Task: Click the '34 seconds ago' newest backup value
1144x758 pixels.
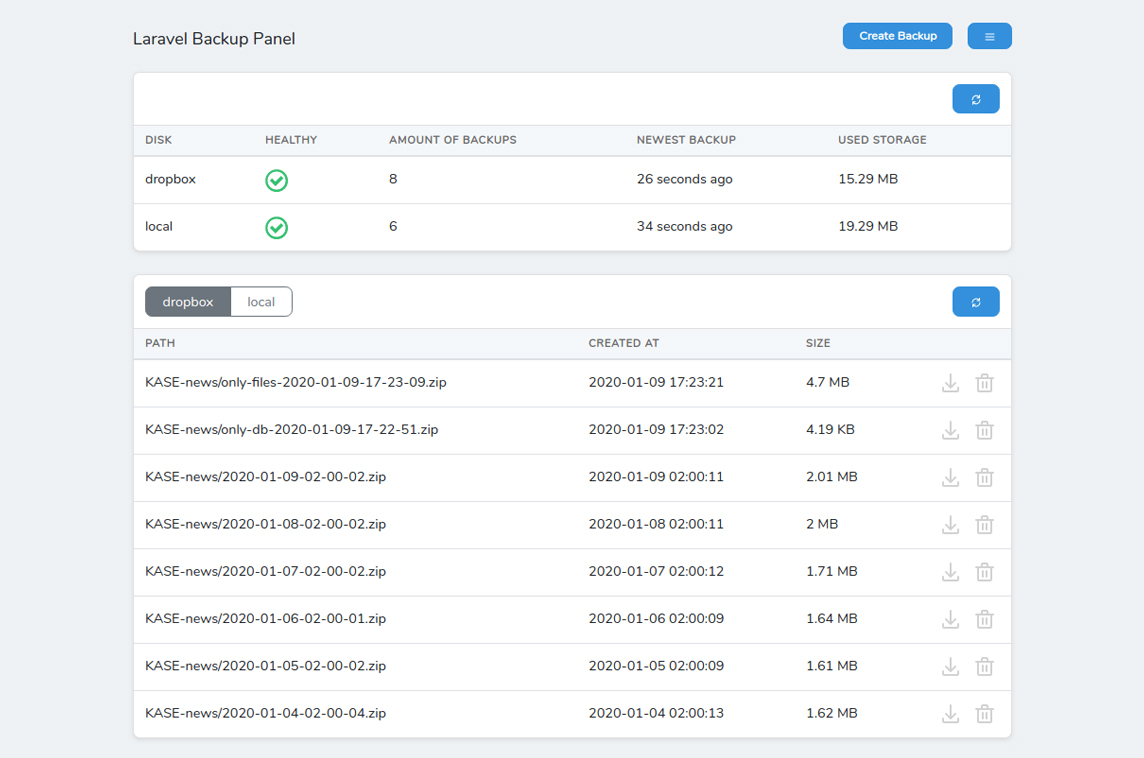Action: coord(684,226)
